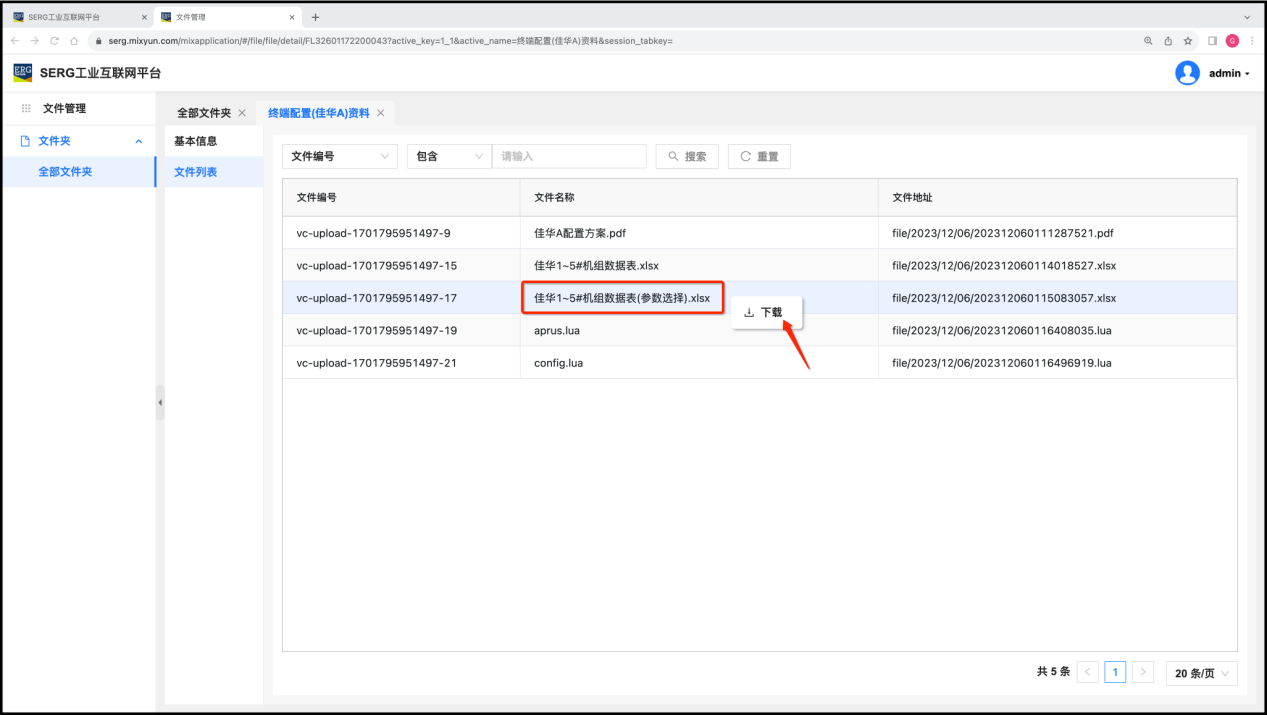Click the grid icon beside 文件管理
Image resolution: width=1267 pixels, height=715 pixels.
click(x=26, y=108)
